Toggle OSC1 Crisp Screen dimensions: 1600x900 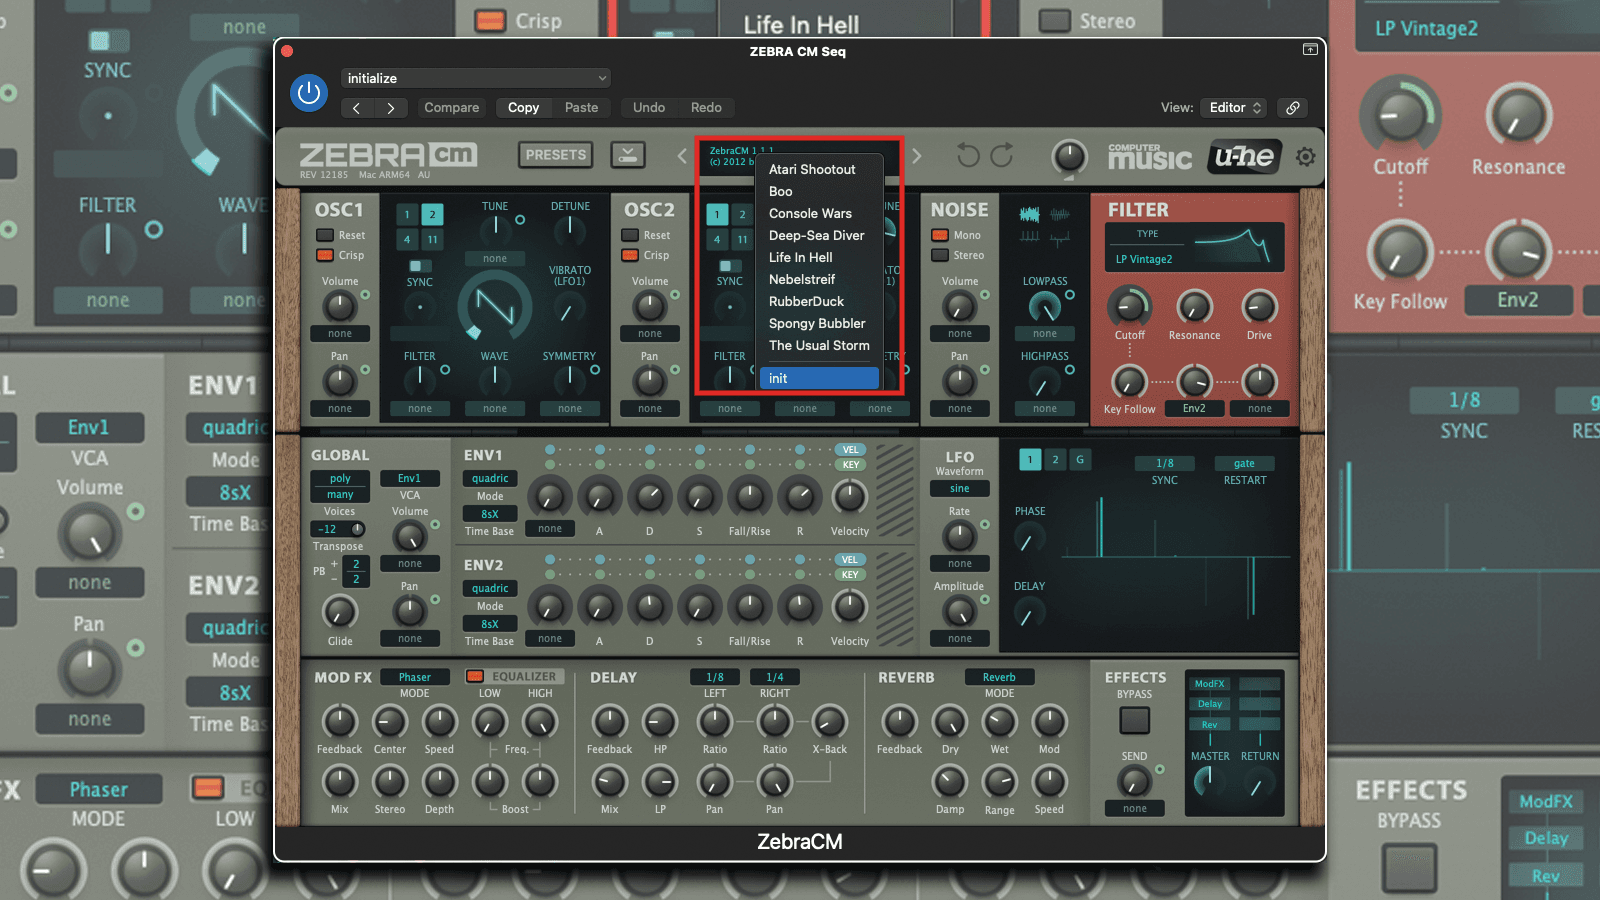click(325, 255)
